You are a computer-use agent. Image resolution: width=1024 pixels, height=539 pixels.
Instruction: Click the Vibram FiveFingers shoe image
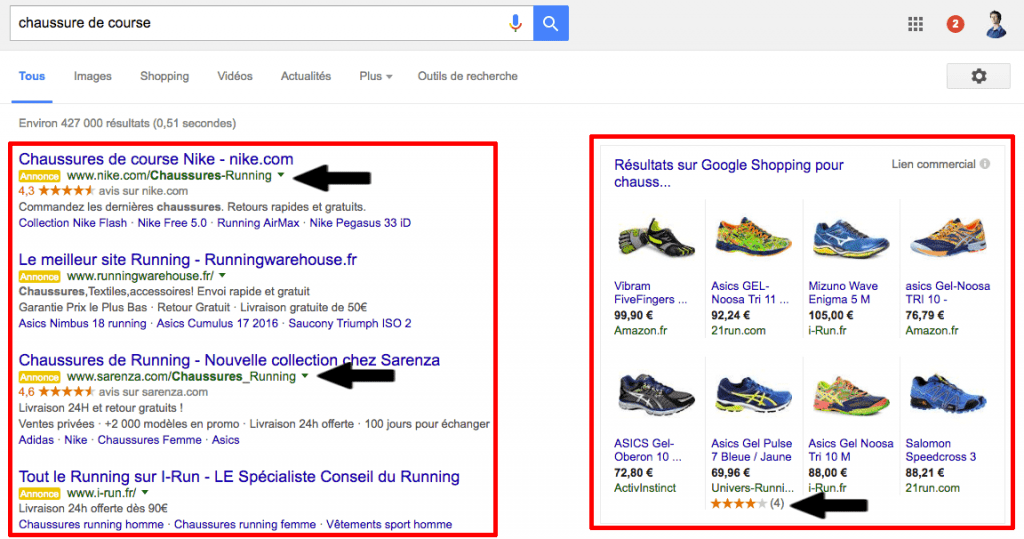[655, 238]
